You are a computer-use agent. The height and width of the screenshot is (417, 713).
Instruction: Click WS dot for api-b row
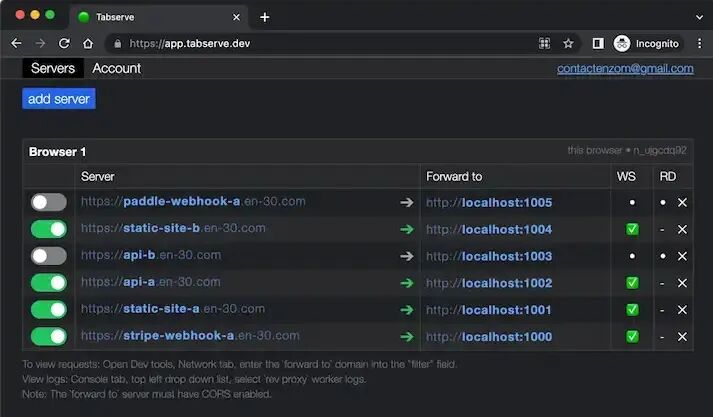[x=632, y=256]
